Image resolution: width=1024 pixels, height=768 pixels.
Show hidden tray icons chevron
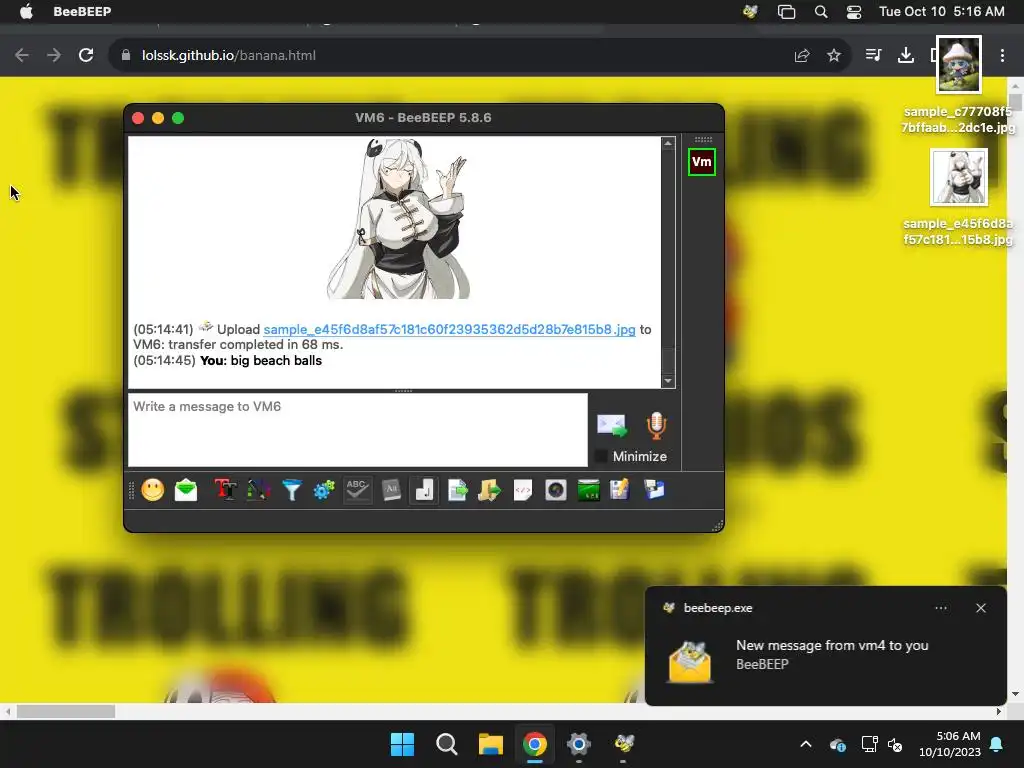point(806,744)
